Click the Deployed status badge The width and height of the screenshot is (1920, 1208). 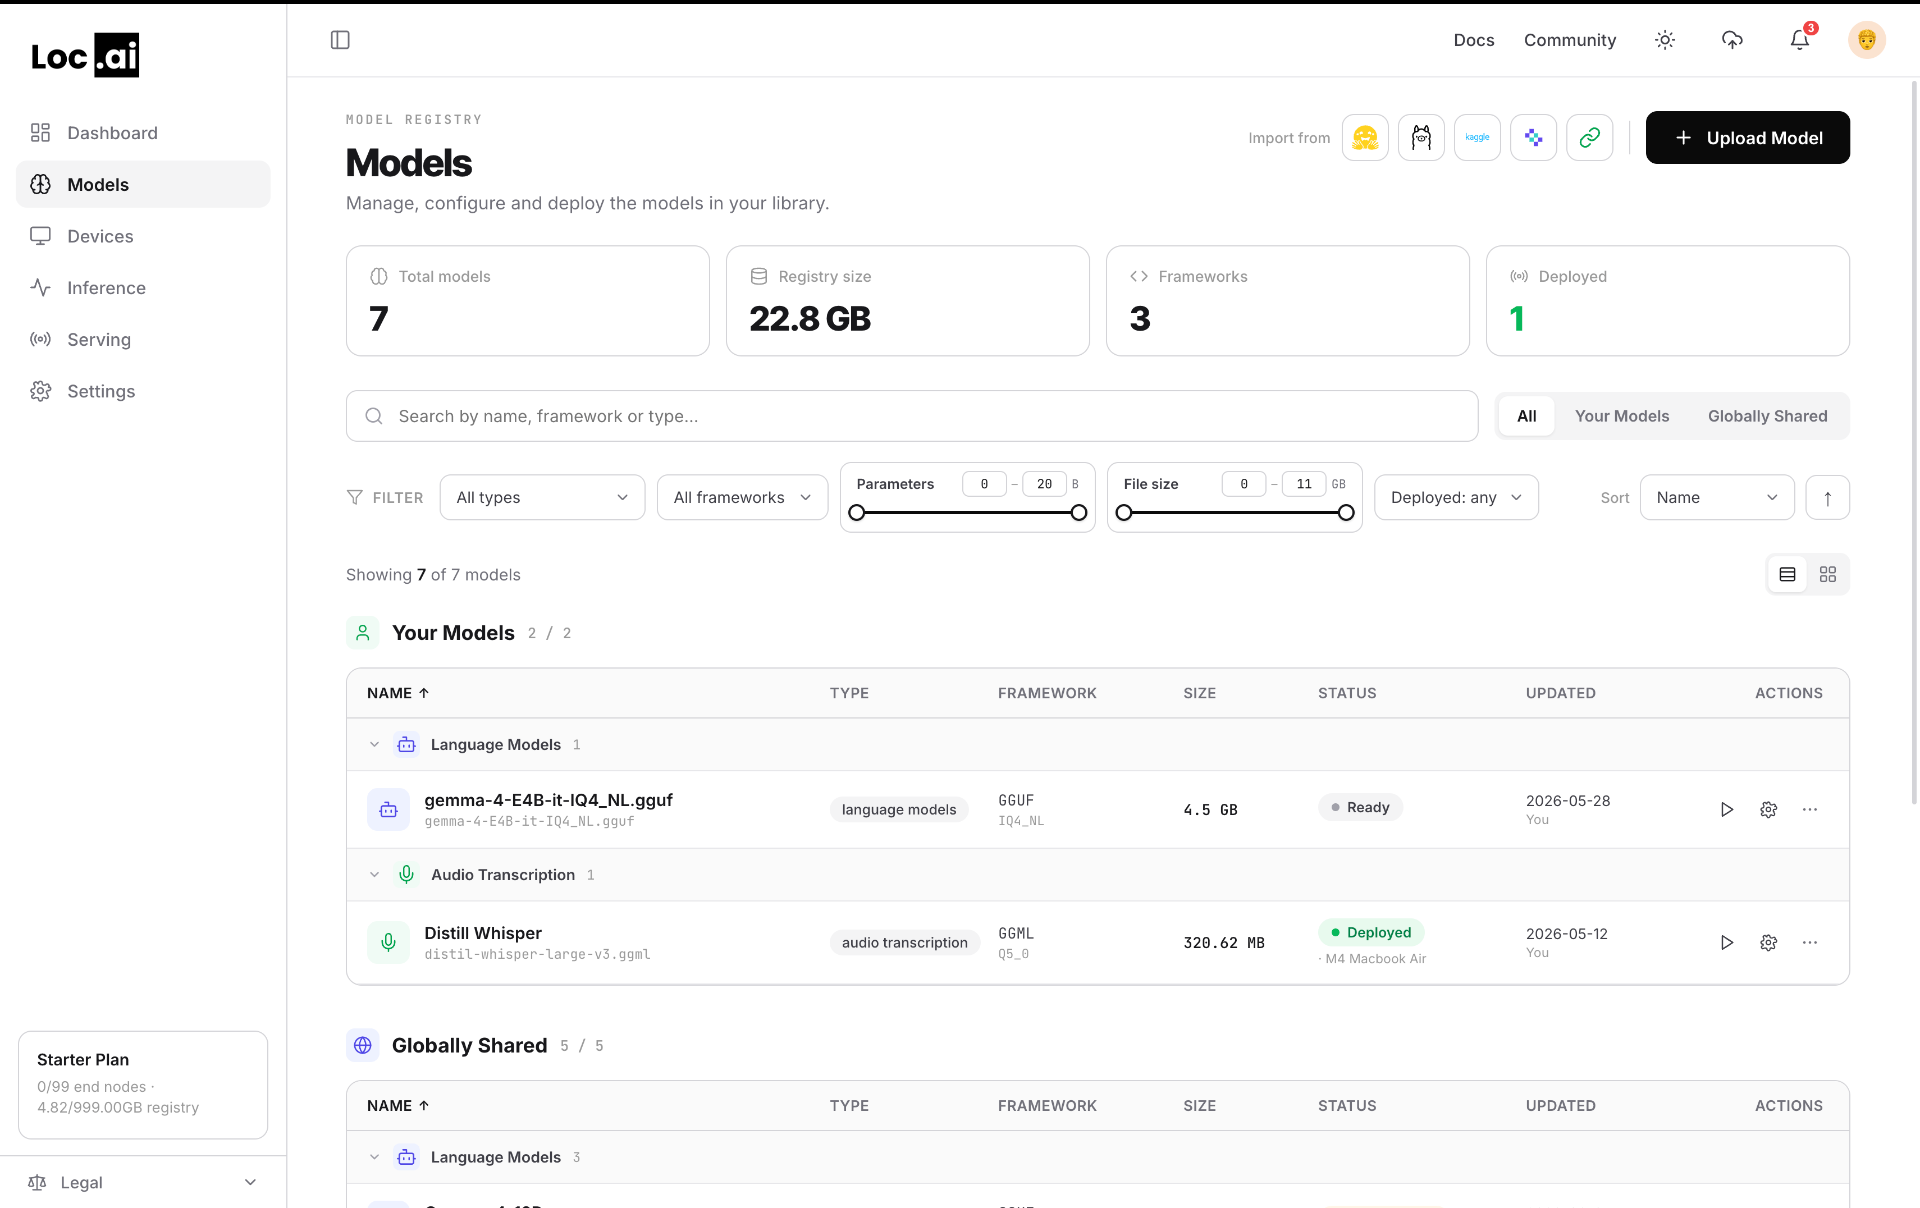[x=1371, y=932]
